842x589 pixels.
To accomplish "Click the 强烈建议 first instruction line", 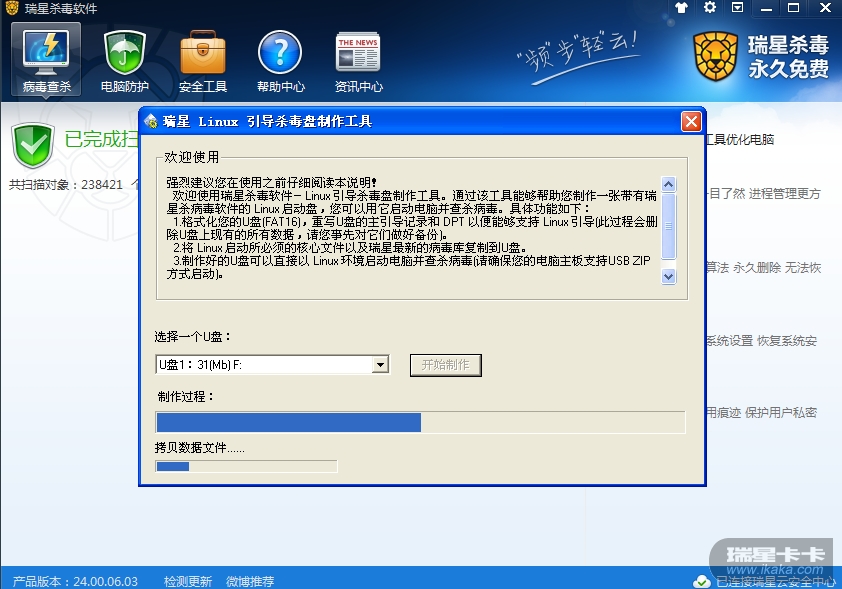I will (271, 182).
